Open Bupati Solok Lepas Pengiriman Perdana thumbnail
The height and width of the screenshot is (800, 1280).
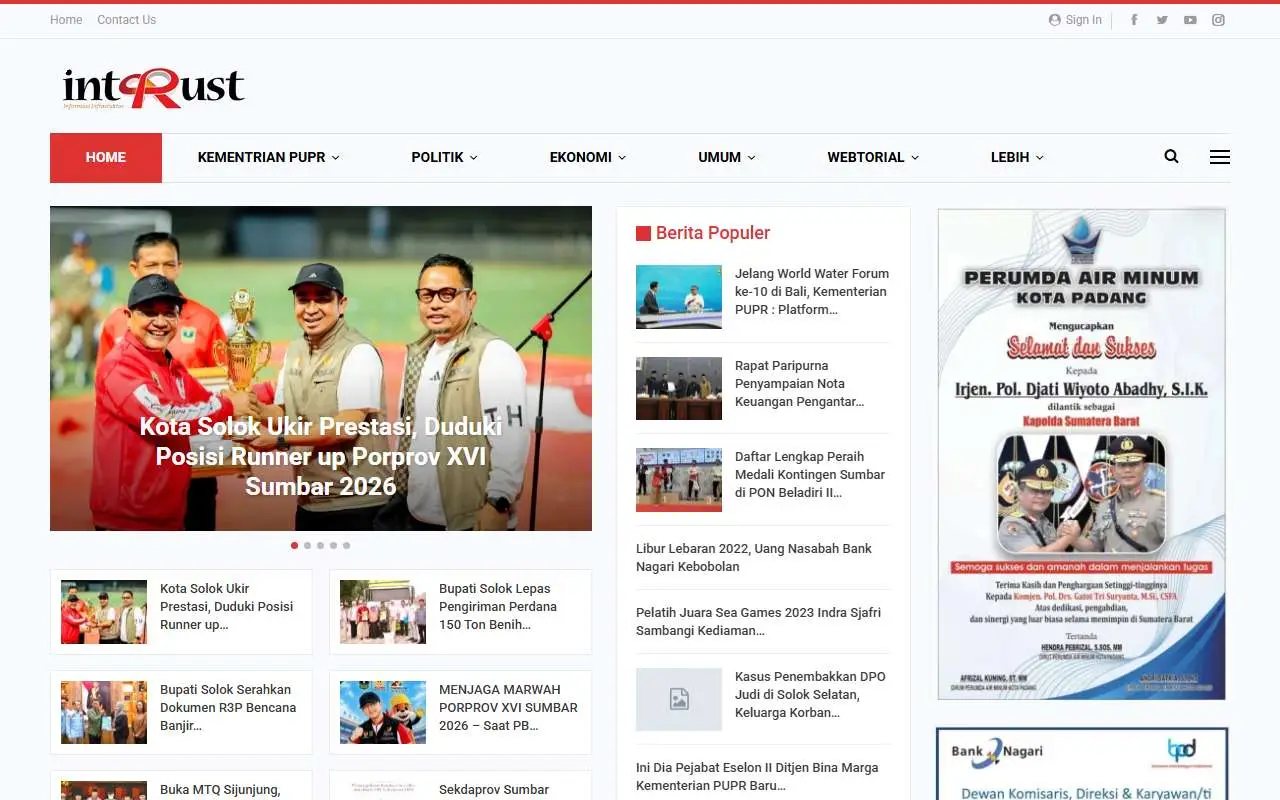[383, 612]
